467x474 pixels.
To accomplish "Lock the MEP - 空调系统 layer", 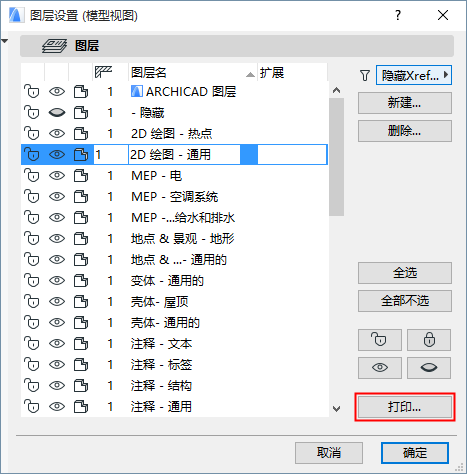I will 32,196.
